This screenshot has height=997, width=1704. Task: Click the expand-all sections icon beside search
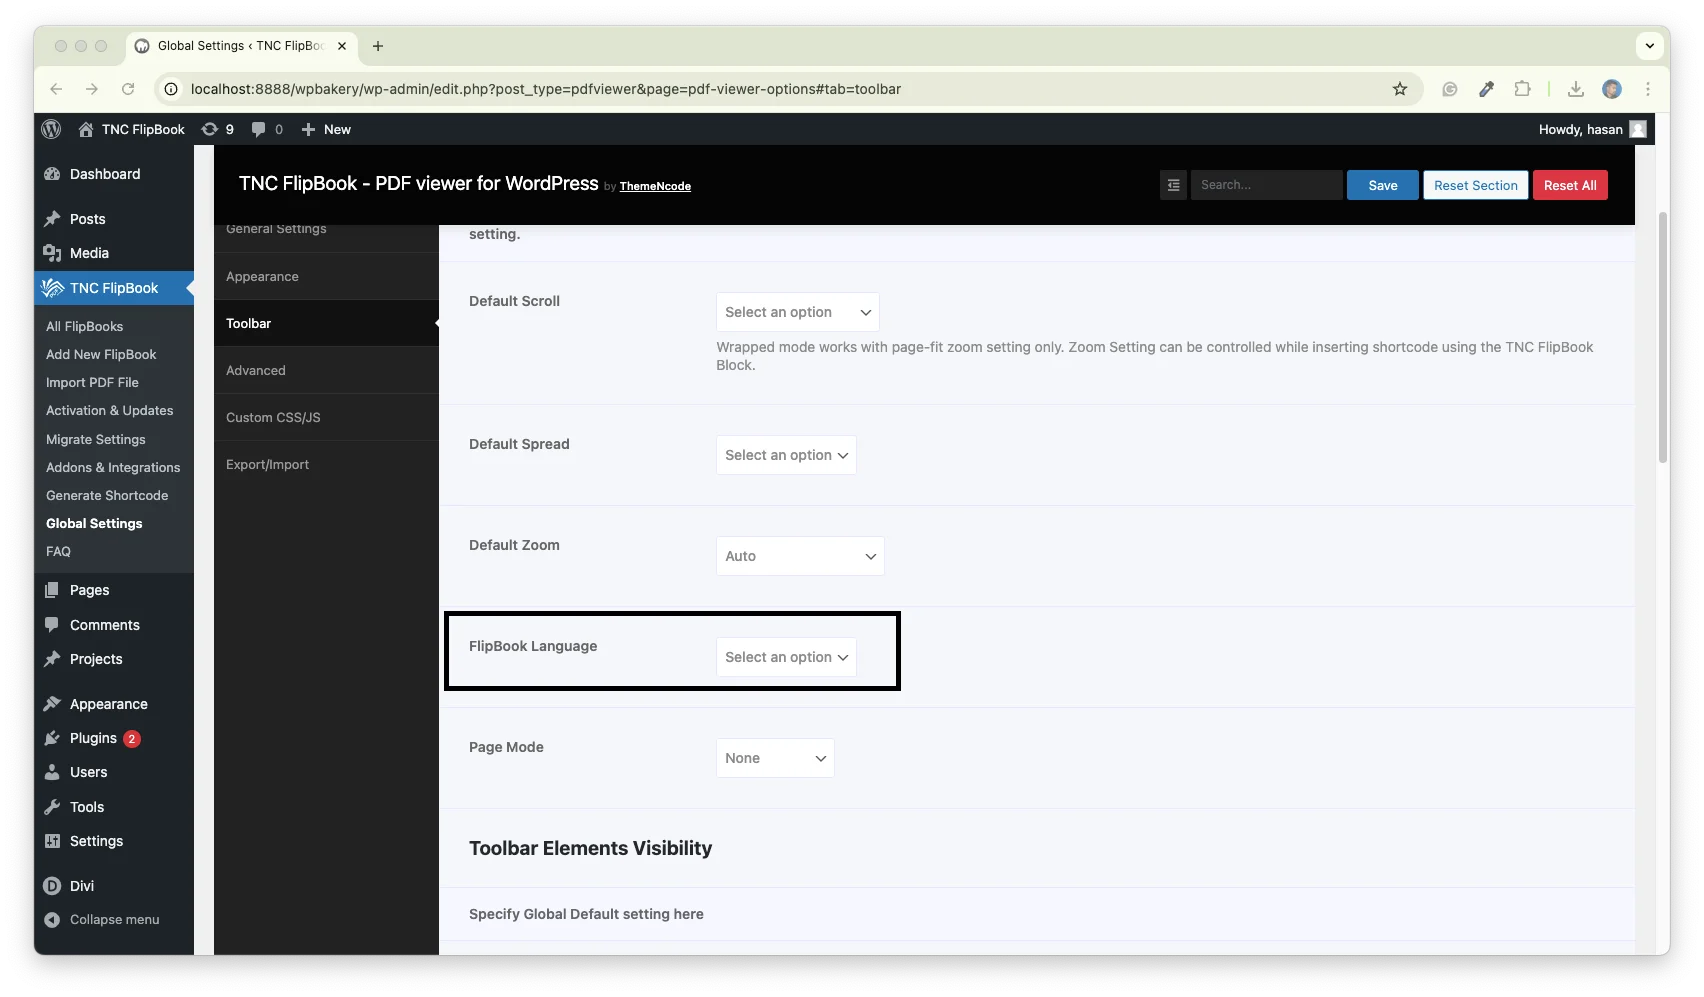point(1173,185)
